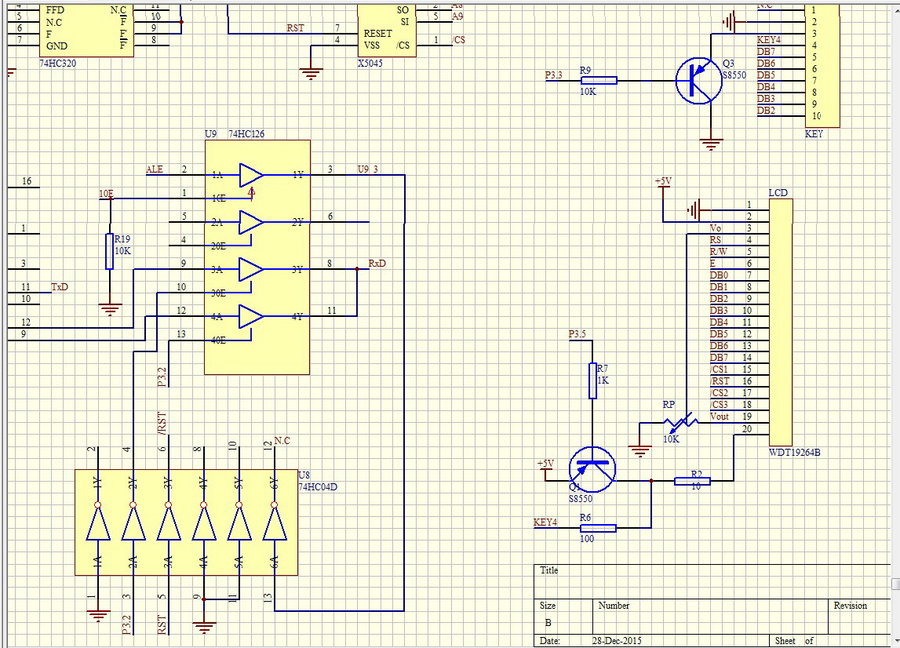Select resistor R19 10K
Screen dimensions: 900x648
pyautogui.click(x=110, y=251)
